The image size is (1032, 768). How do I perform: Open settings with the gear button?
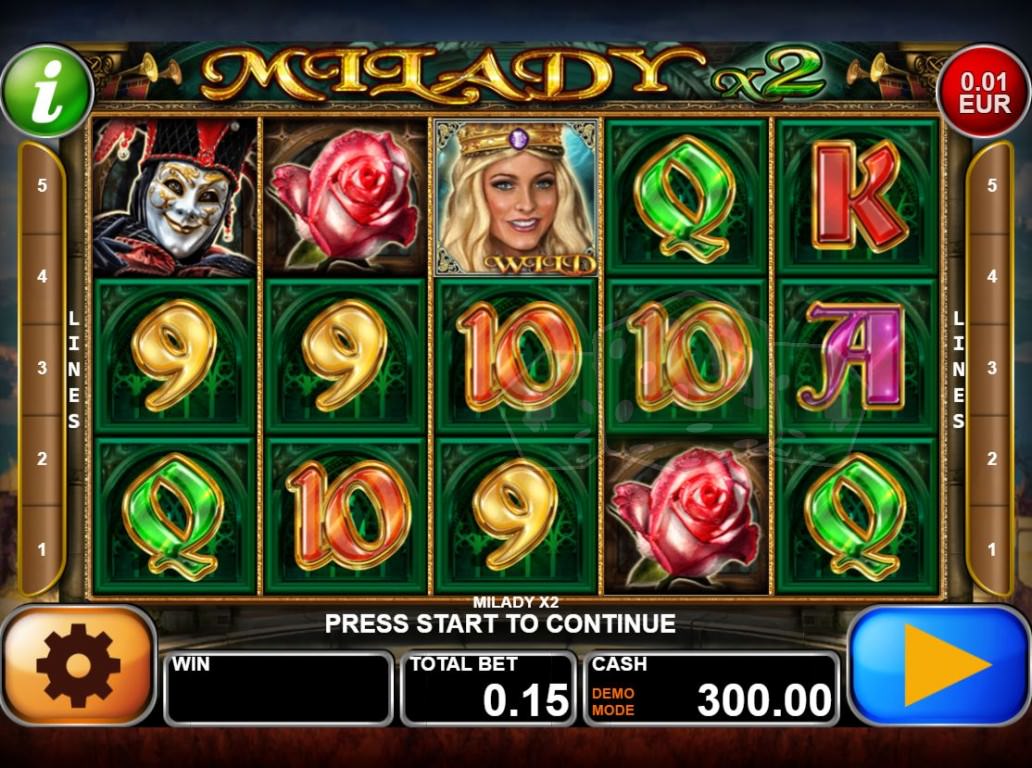[78, 665]
